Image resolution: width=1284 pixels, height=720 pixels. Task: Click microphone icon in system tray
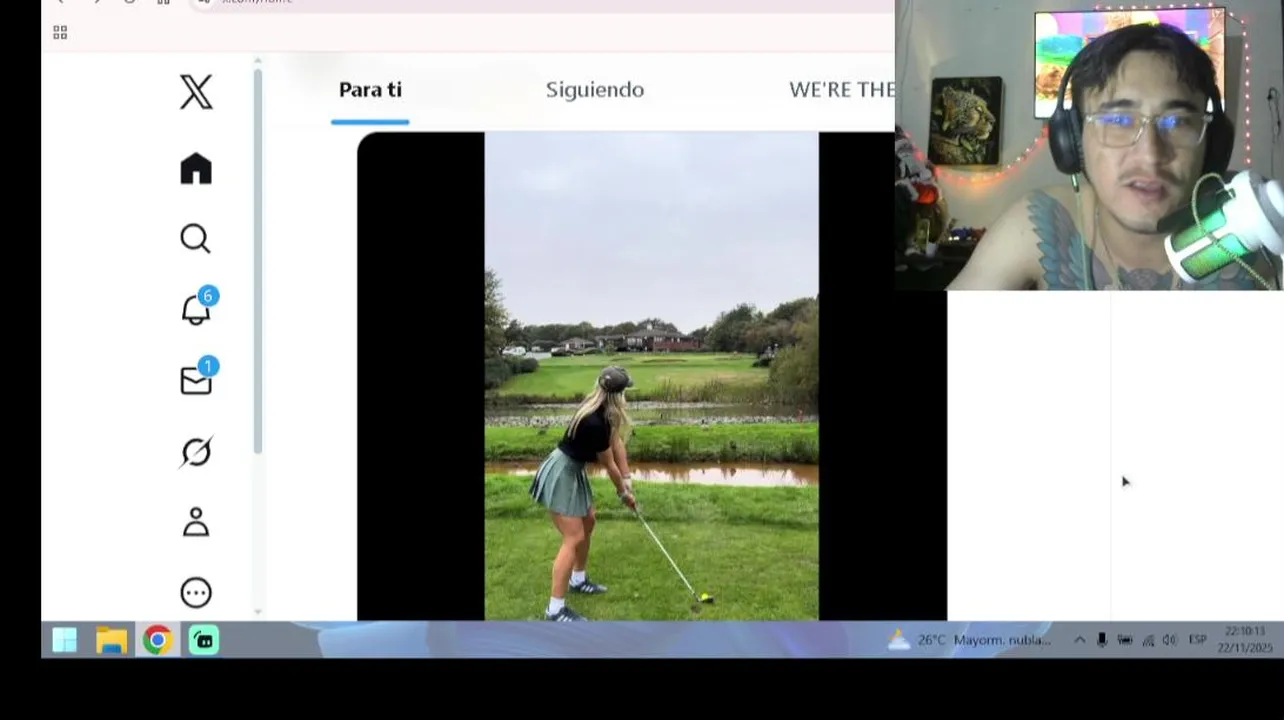coord(1102,640)
